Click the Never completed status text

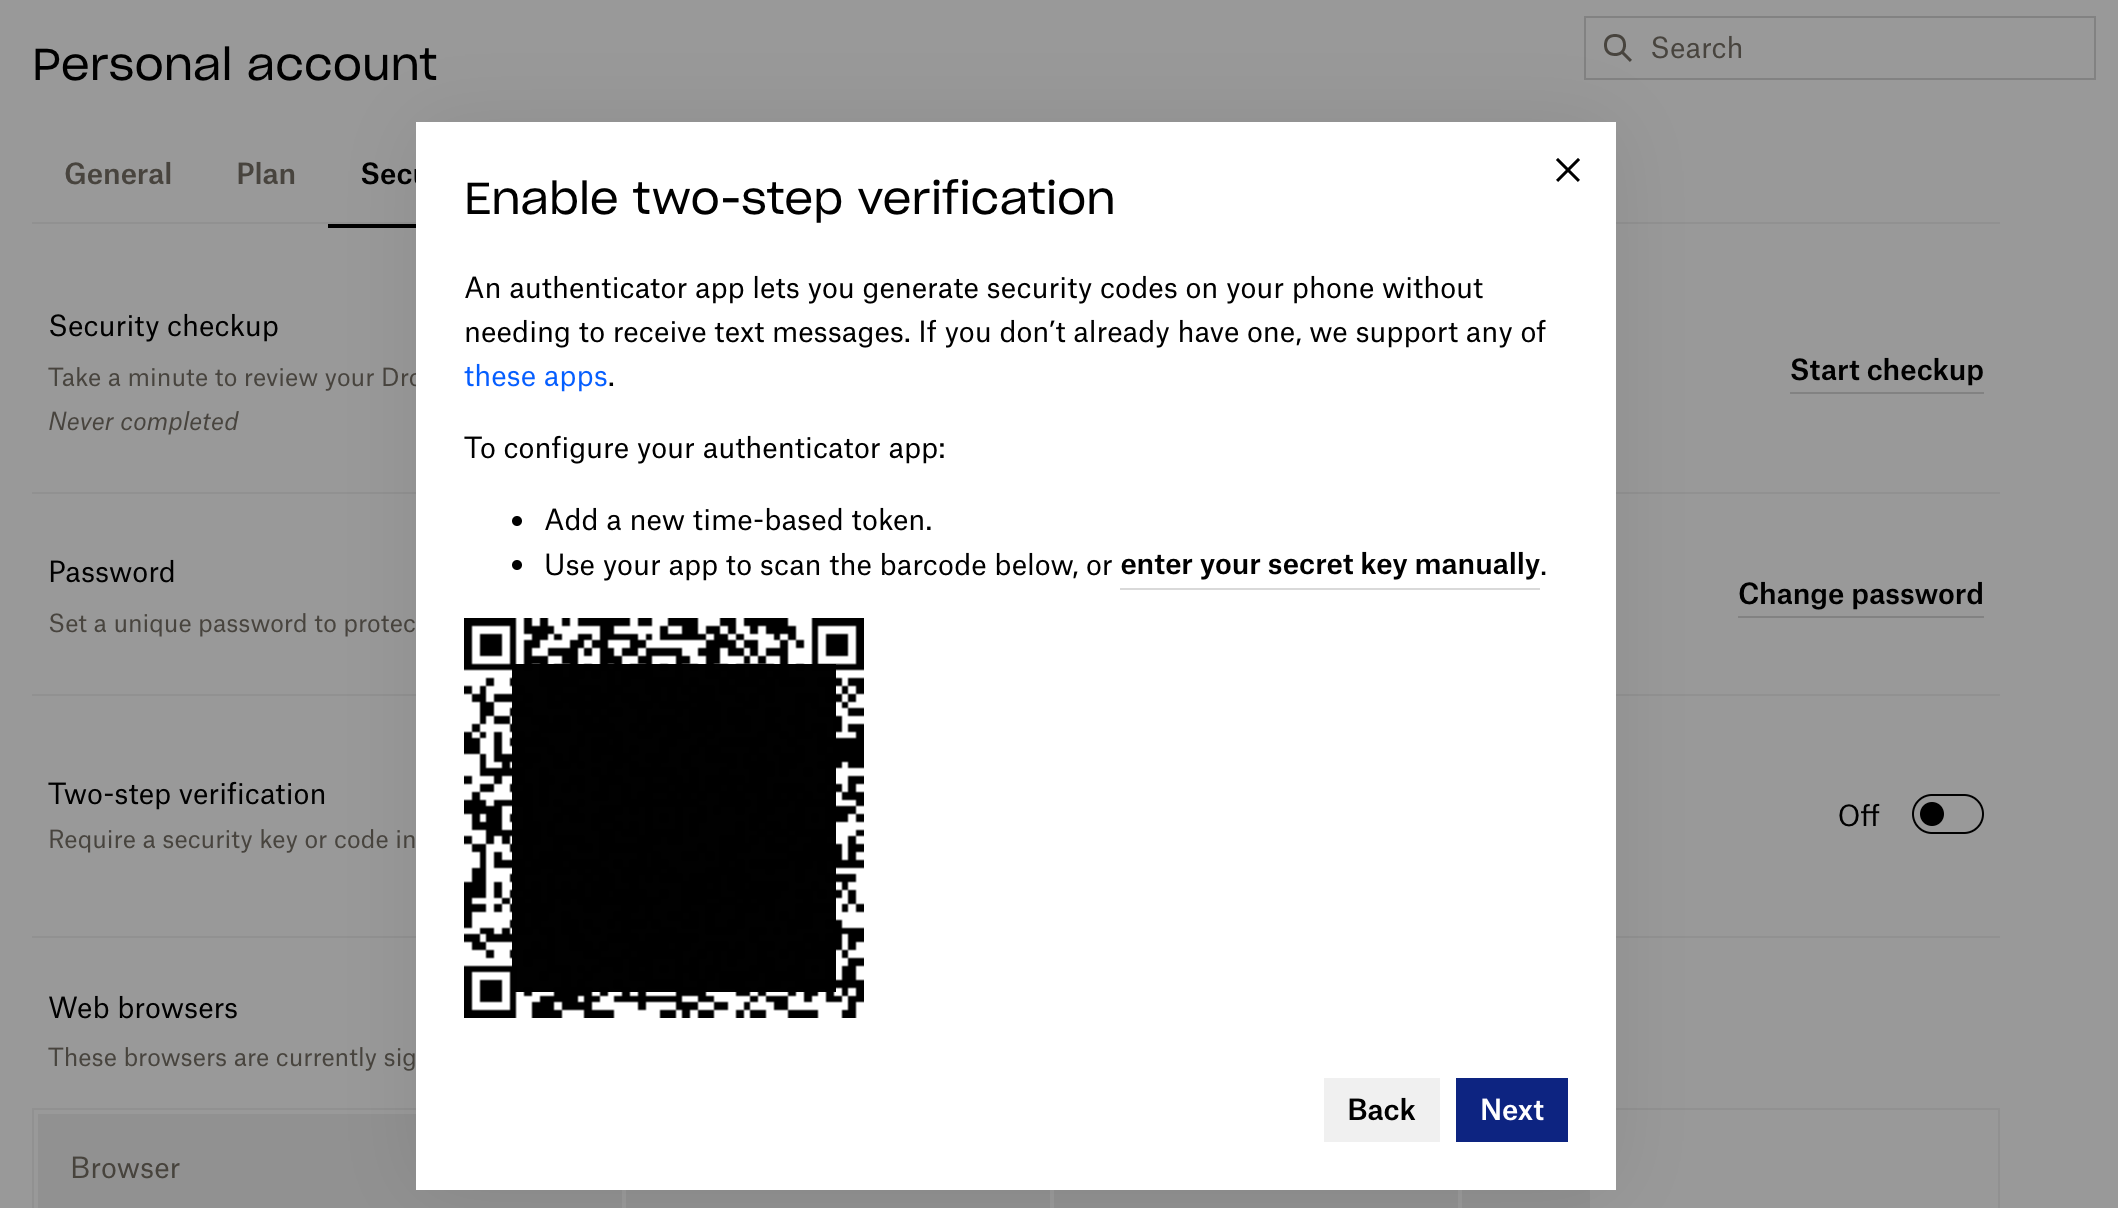[x=143, y=422]
